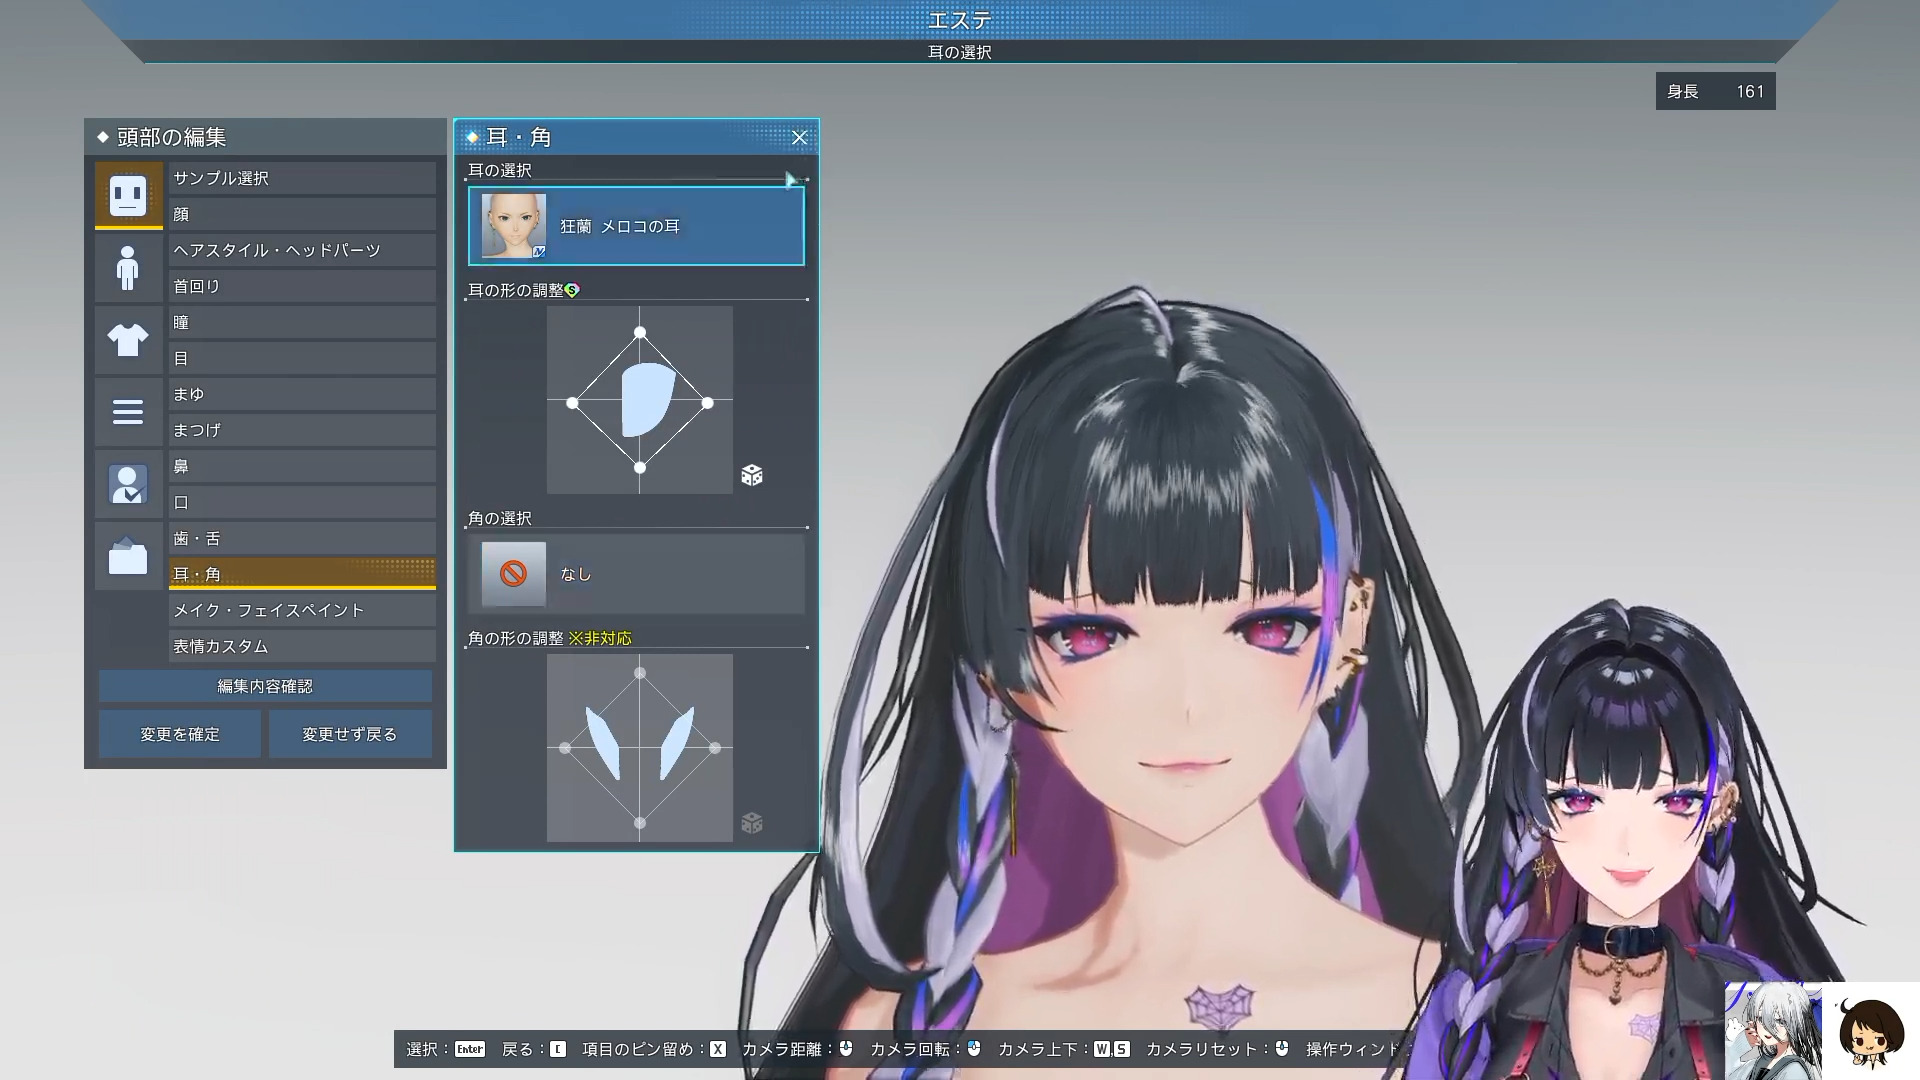
Task: Open the character checkmark category icon
Action: [128, 484]
